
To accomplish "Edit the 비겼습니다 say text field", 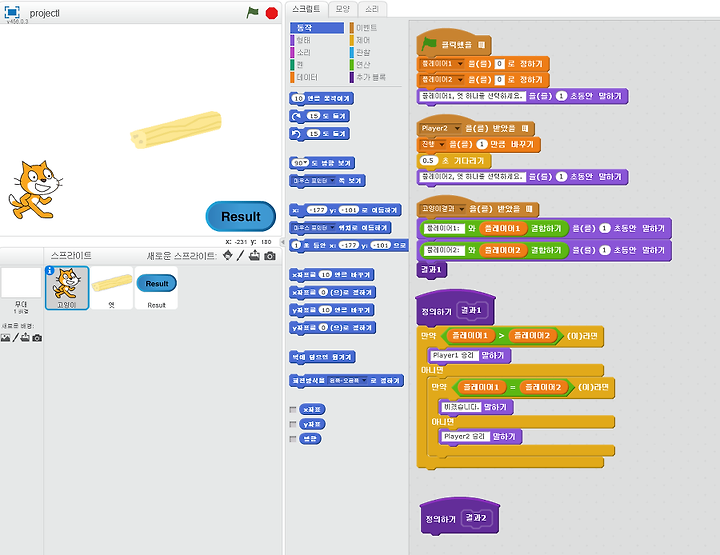I will pyautogui.click(x=461, y=407).
